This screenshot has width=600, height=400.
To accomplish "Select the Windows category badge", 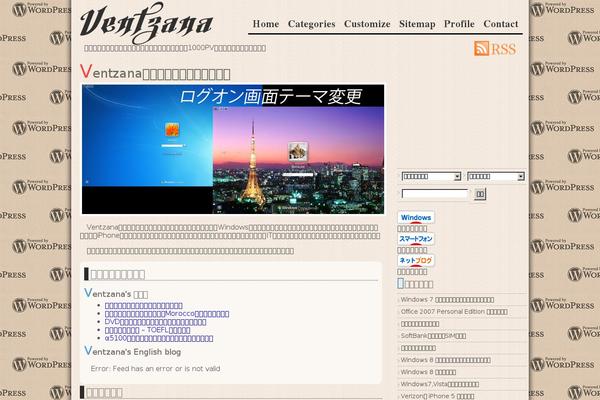I will 416,217.
